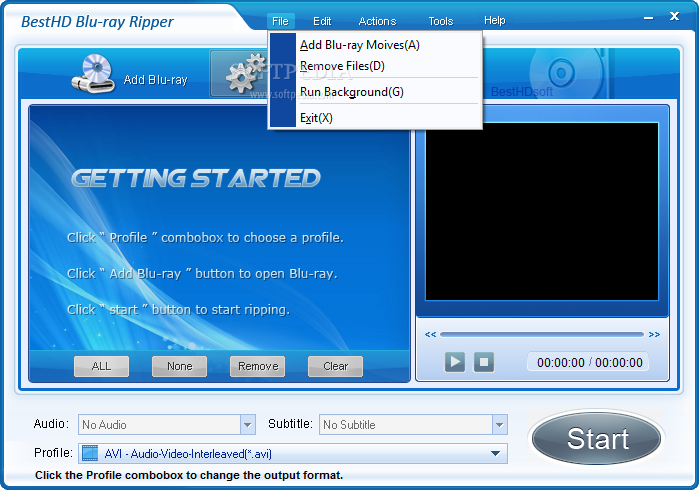
Task: Click the gears settings icon in the toolbar
Action: coord(244,74)
